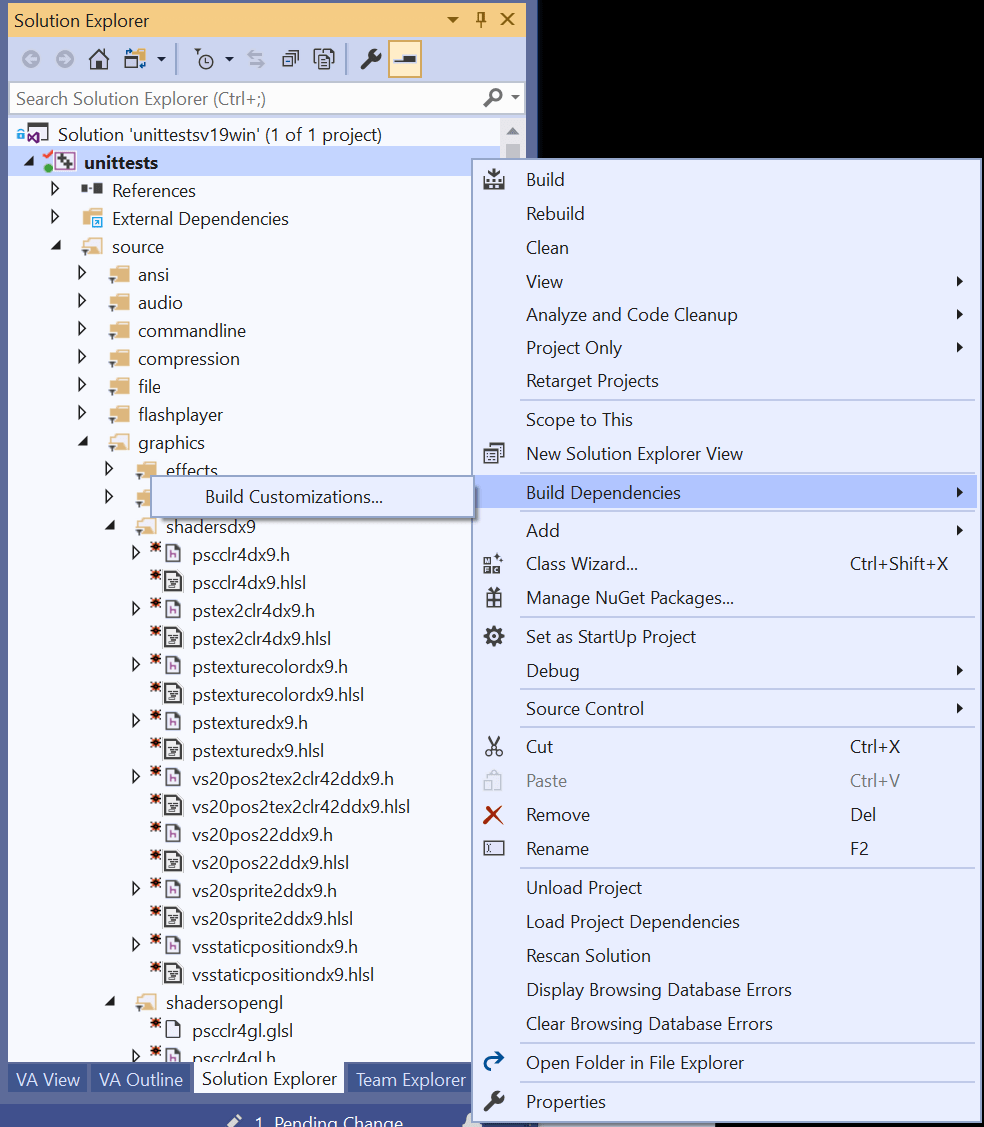Click the Manage NuGet Packages gift icon

coord(494,597)
